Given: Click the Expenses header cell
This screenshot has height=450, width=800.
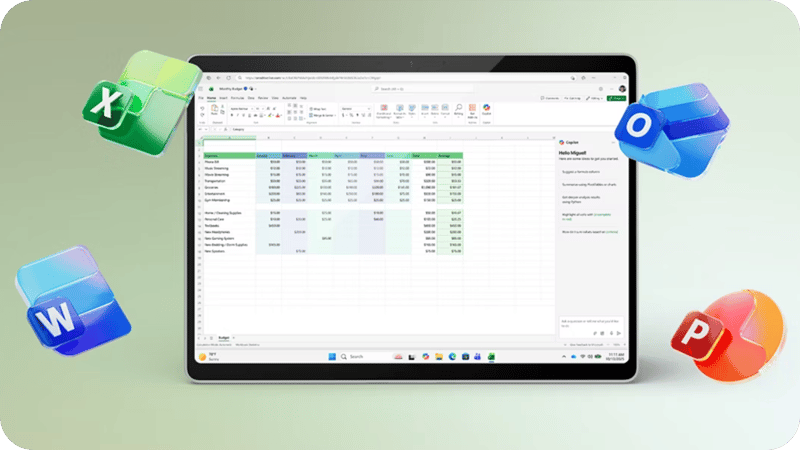Looking at the screenshot, I should tap(229, 156).
